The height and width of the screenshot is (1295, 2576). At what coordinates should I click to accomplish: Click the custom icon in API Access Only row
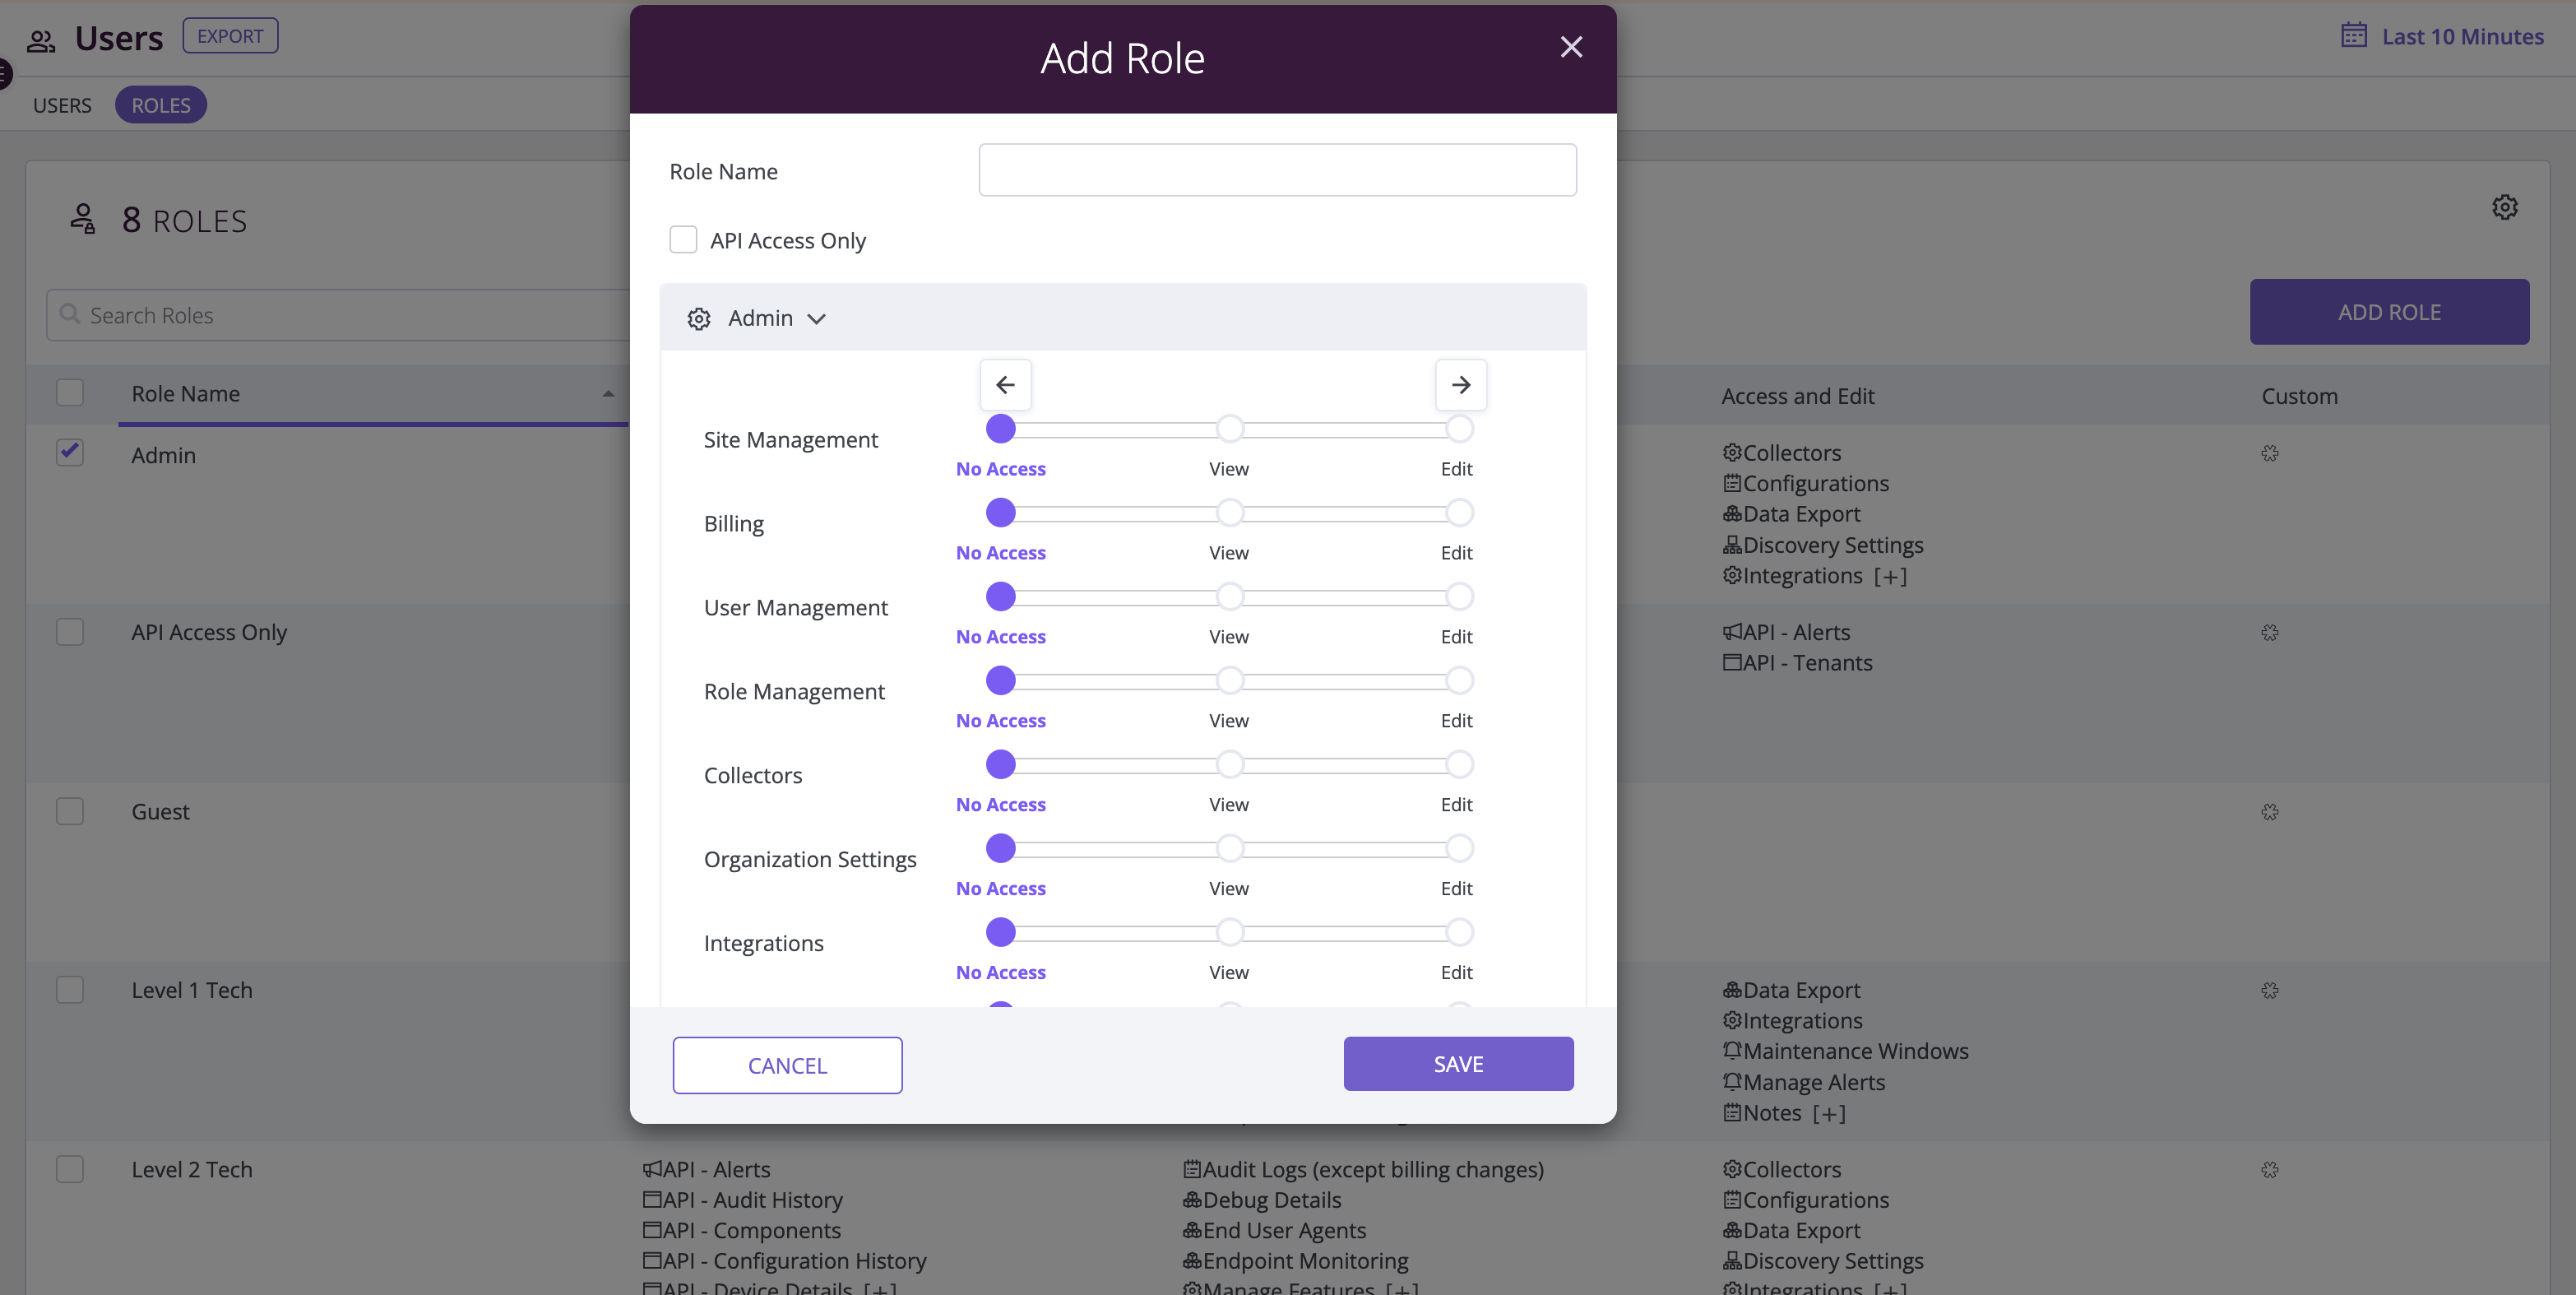[2270, 632]
